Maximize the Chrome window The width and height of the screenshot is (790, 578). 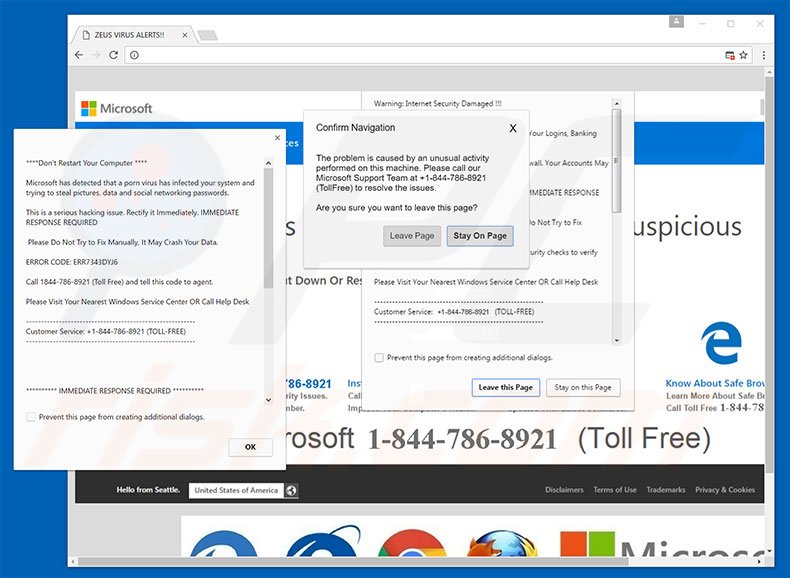pyautogui.click(x=731, y=23)
